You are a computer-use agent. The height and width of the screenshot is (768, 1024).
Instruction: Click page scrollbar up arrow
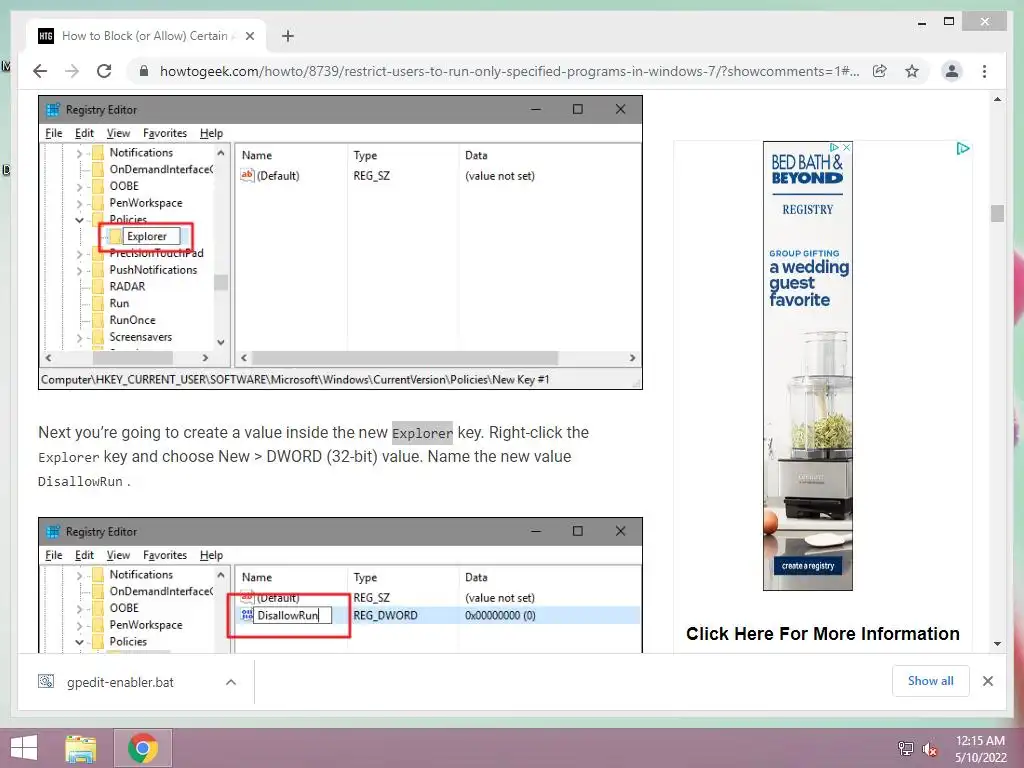(x=997, y=99)
